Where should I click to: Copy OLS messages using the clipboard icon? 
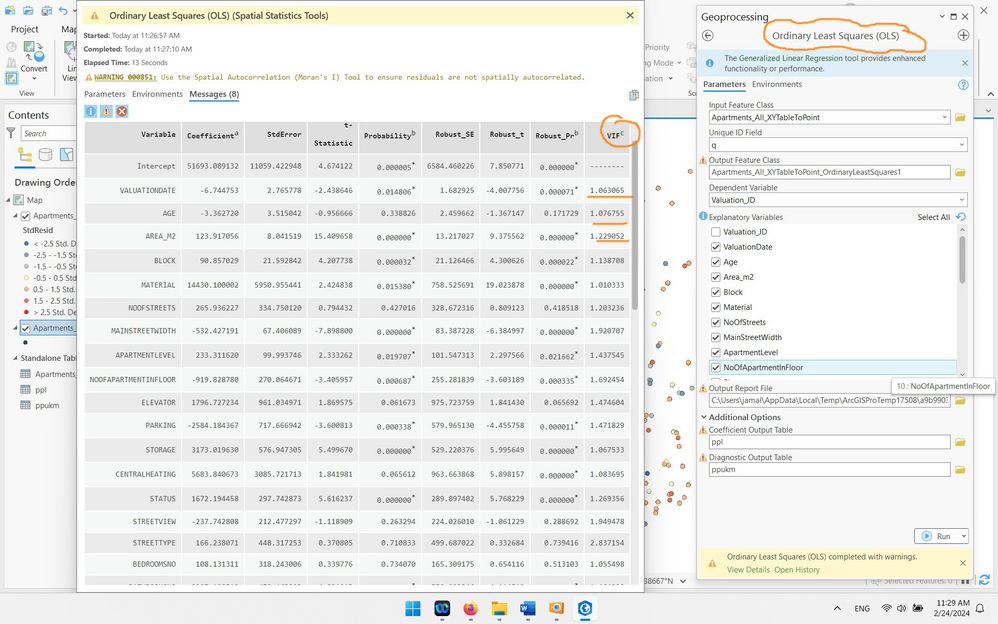[633, 95]
